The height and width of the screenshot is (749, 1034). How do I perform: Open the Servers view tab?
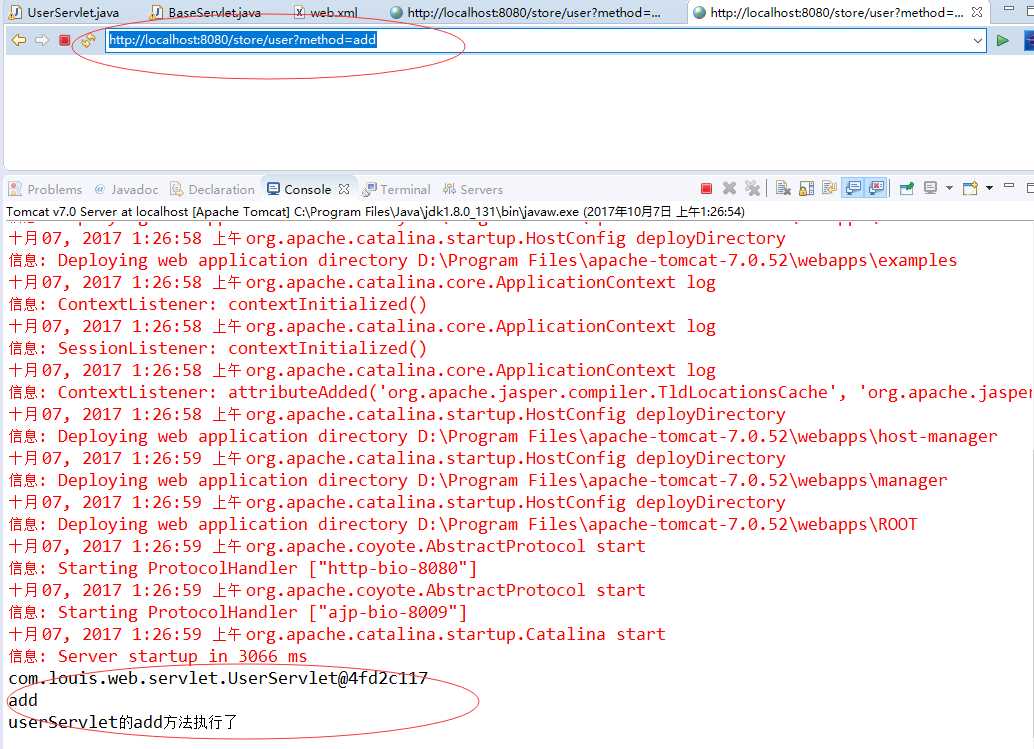tap(473, 189)
